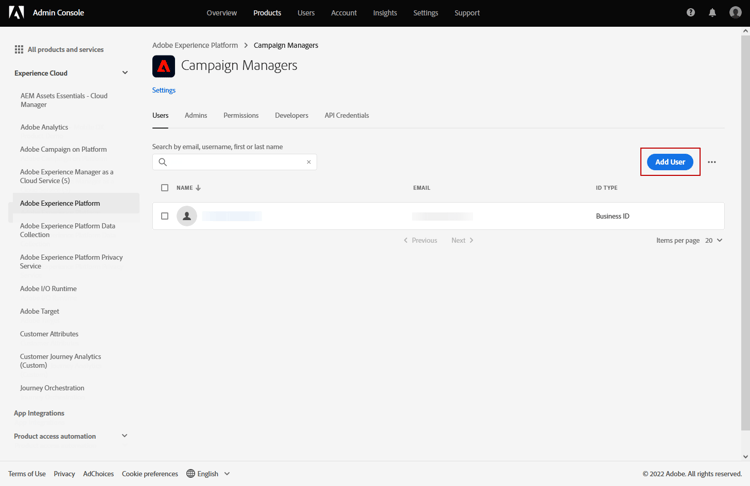The width and height of the screenshot is (750, 486).
Task: Open the more options ellipsis menu
Action: pos(712,162)
